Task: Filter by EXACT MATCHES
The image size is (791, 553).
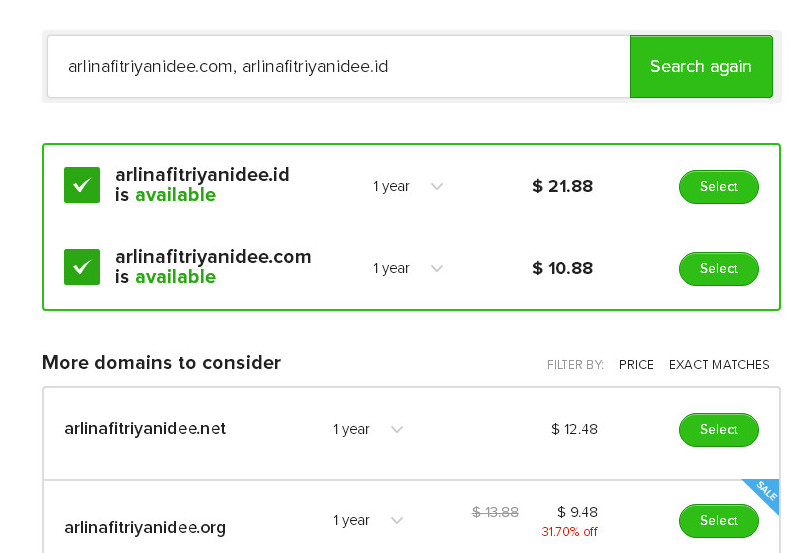Action: pyautogui.click(x=719, y=365)
